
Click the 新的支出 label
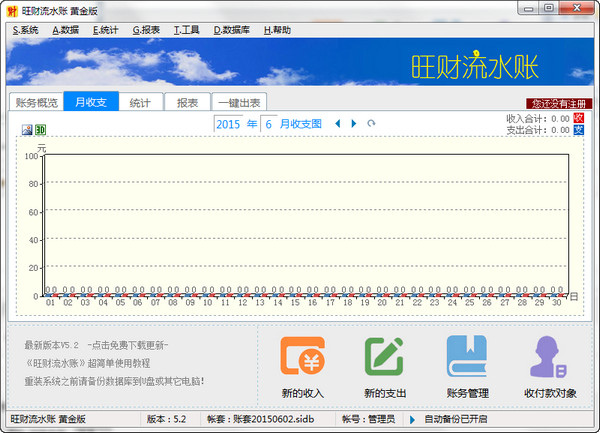pyautogui.click(x=385, y=393)
